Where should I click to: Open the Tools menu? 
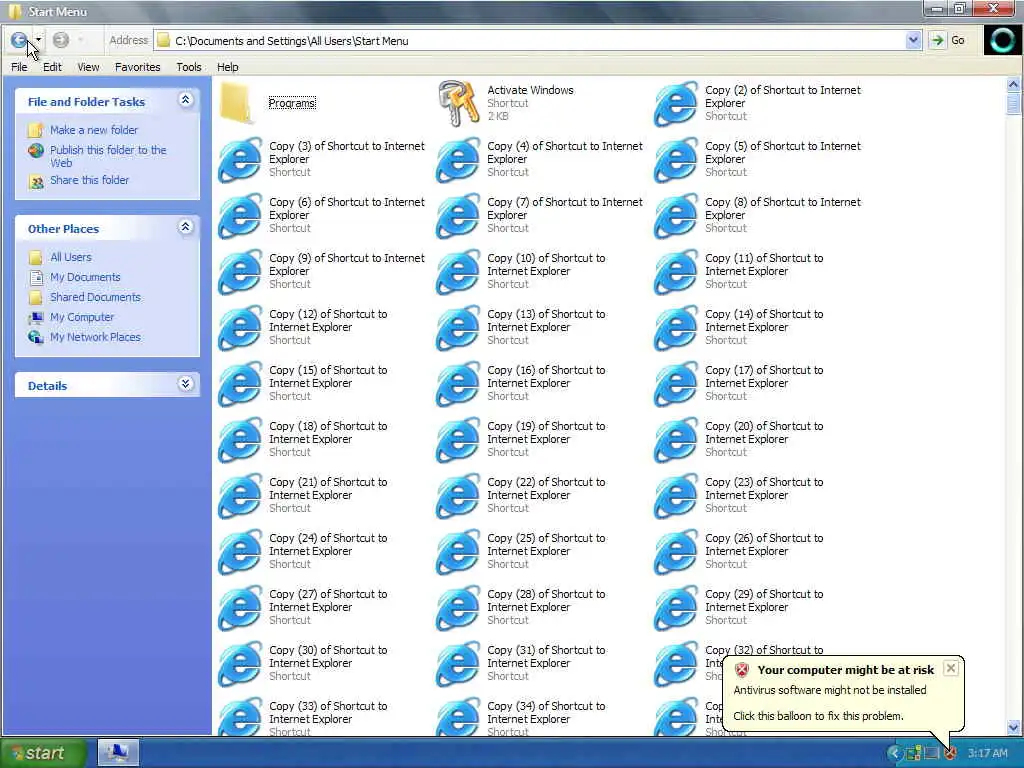(x=189, y=67)
